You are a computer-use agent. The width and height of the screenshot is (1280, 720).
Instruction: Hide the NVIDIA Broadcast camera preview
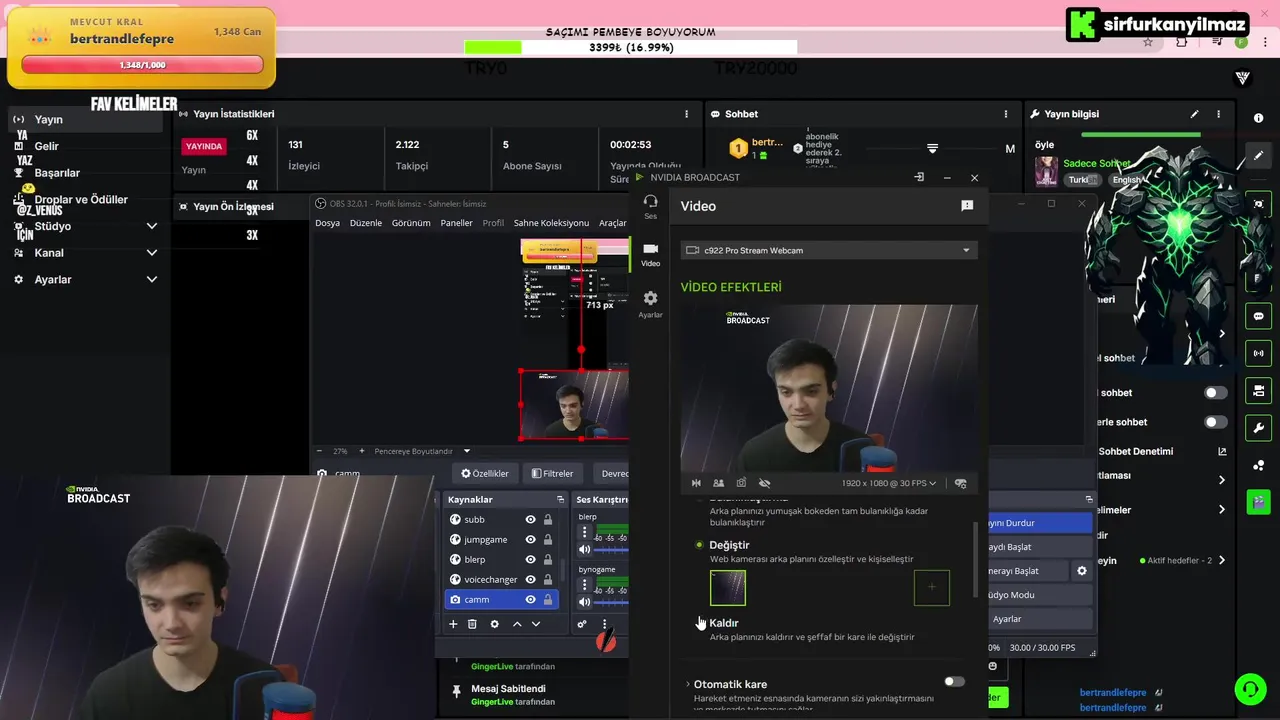click(x=764, y=483)
